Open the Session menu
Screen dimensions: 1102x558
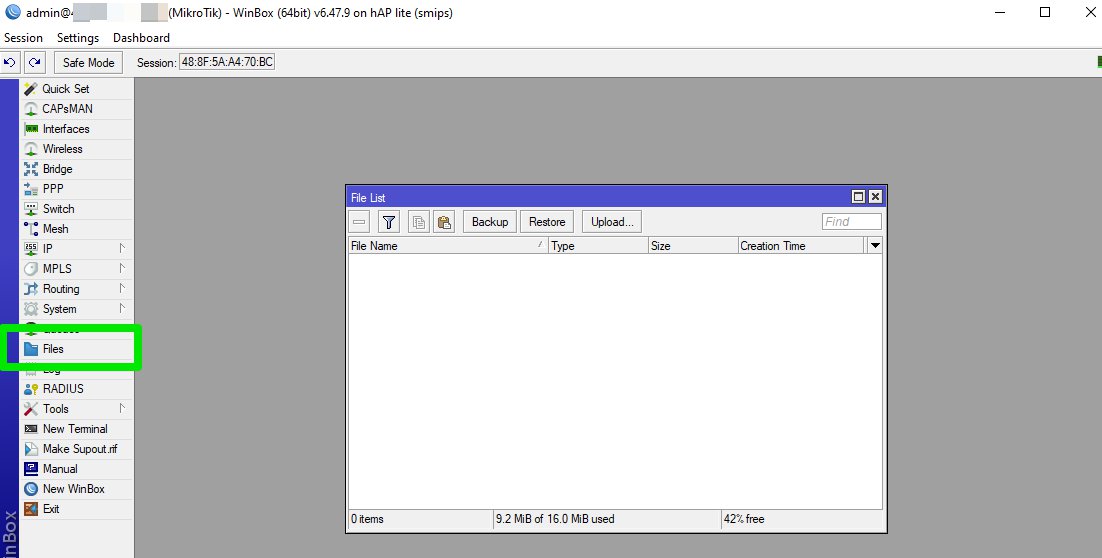[23, 38]
